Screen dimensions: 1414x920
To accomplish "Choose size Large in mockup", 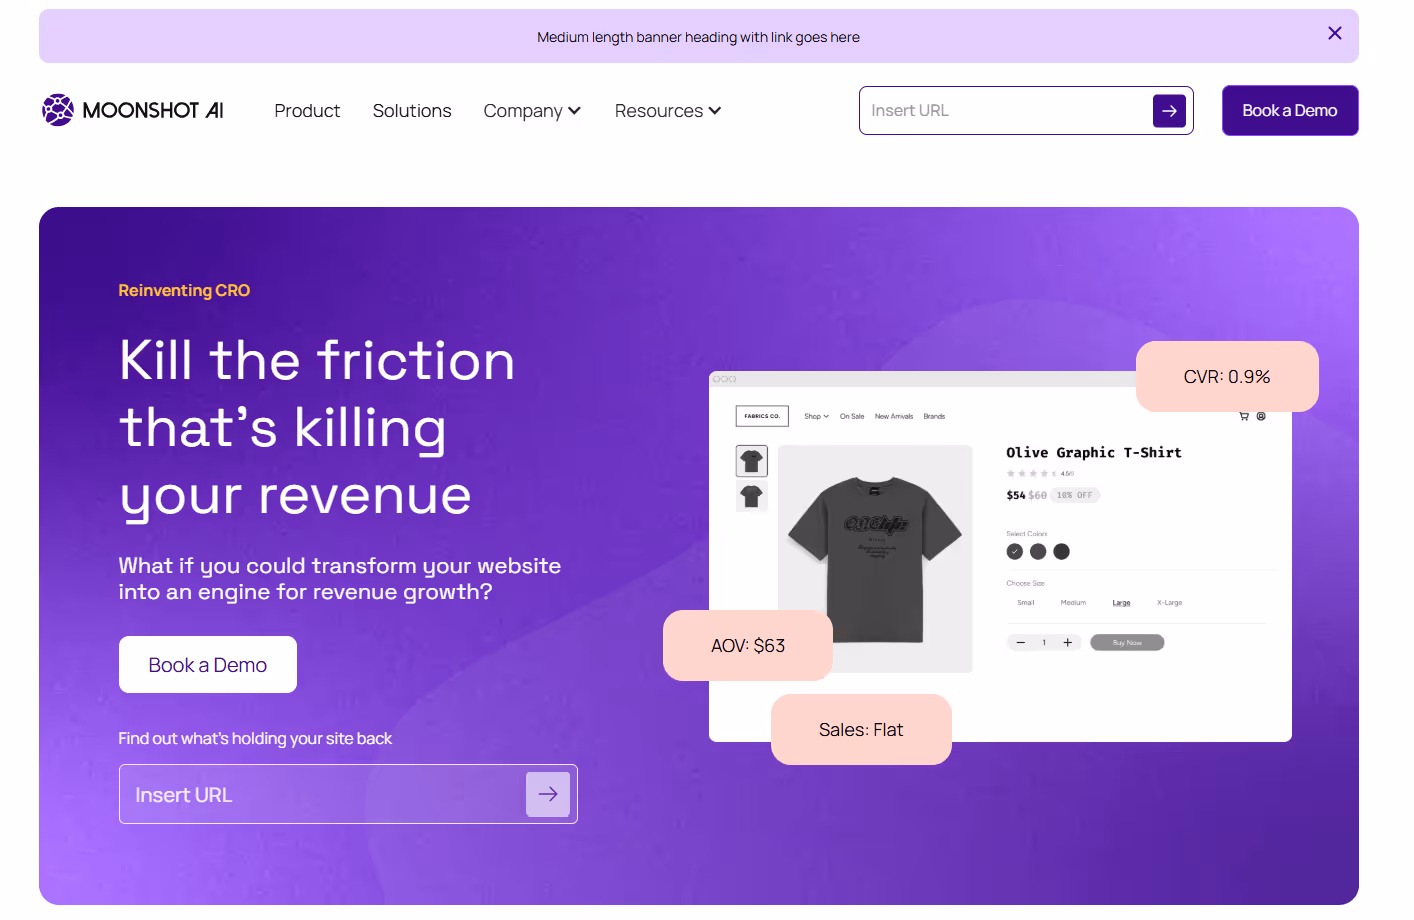I will [x=1121, y=603].
